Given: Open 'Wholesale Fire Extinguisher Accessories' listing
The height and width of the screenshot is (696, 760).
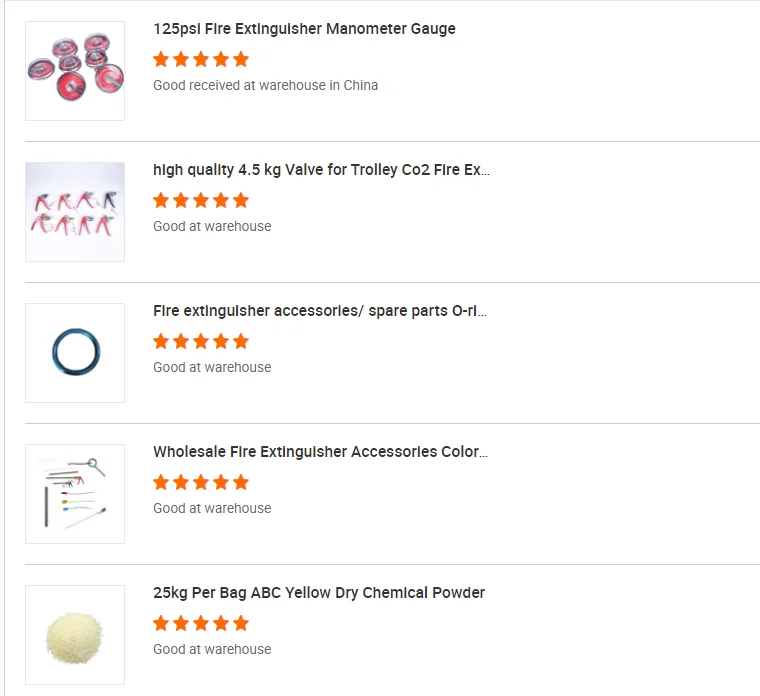Looking at the screenshot, I should point(320,452).
